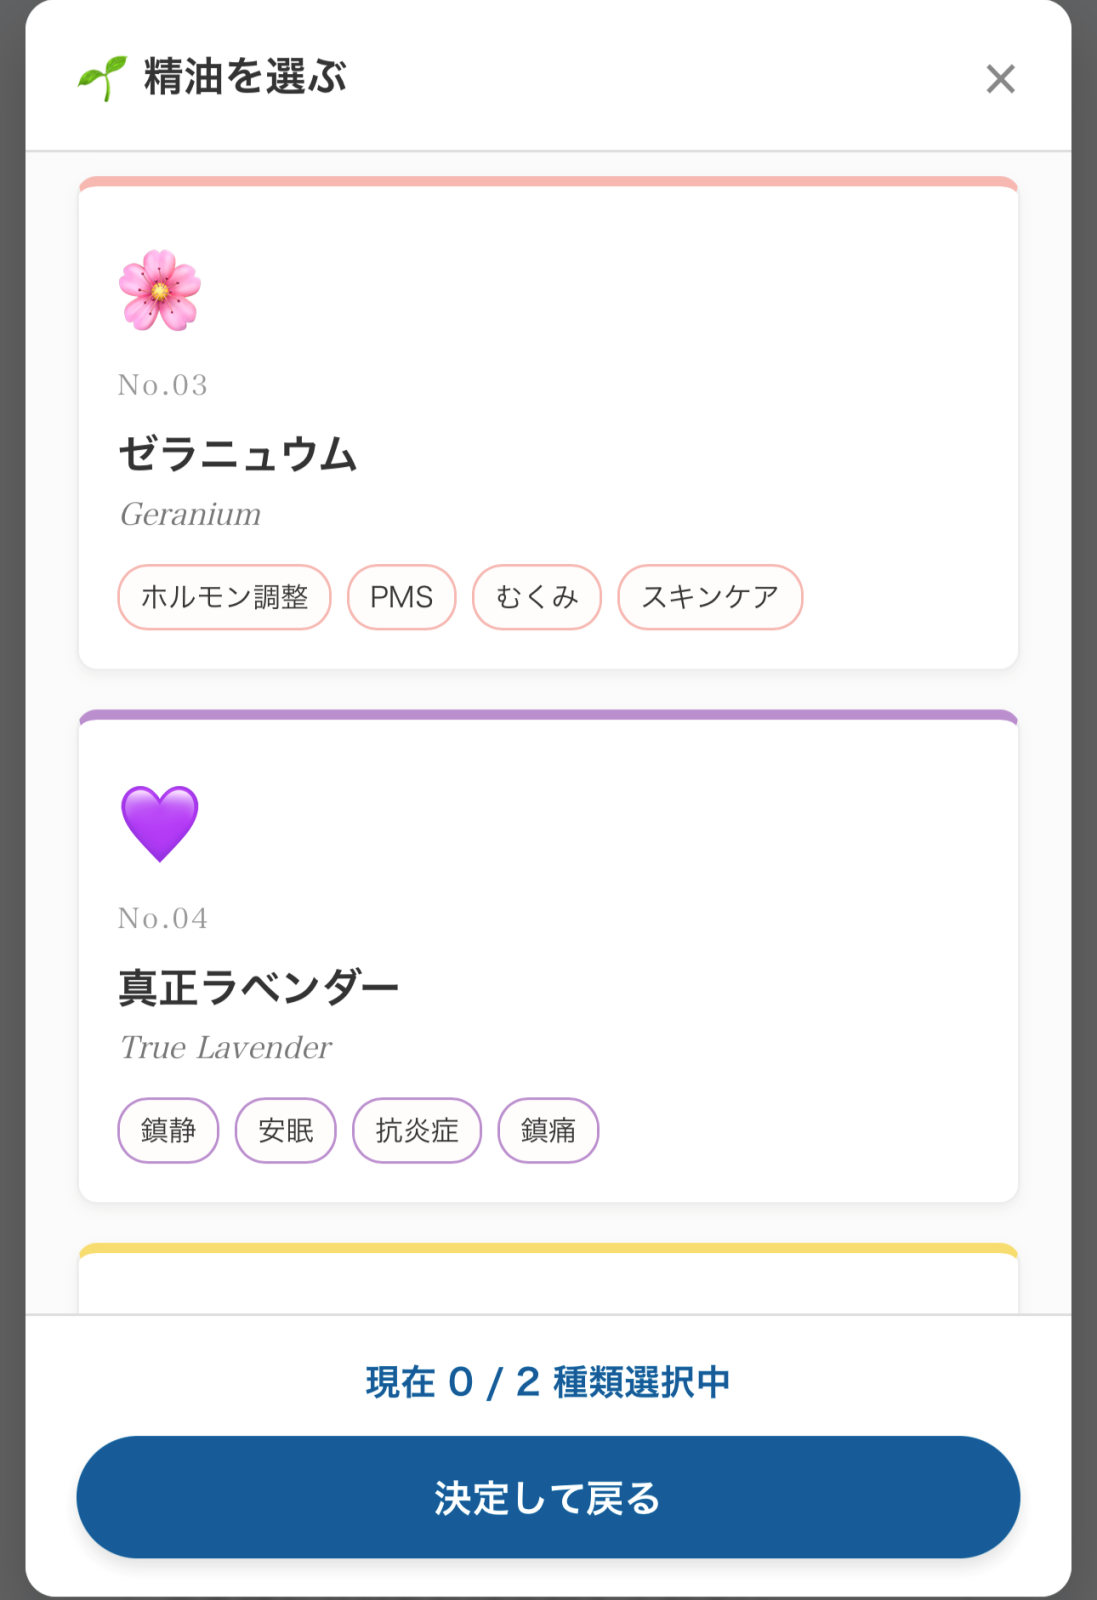Click the 鎮痛 tag

tap(548, 1130)
